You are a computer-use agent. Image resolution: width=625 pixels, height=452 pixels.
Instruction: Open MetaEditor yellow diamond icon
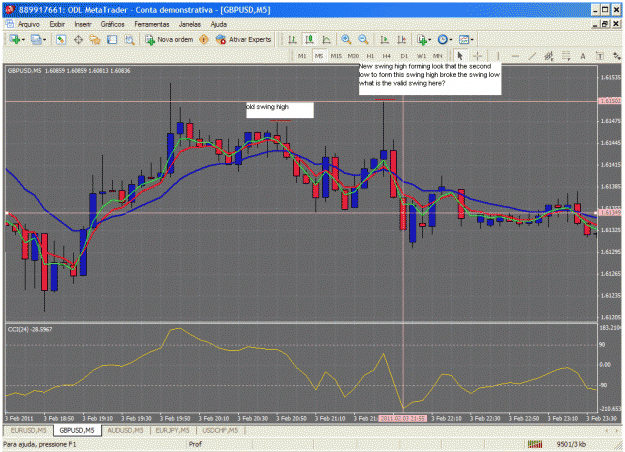pyautogui.click(x=204, y=39)
